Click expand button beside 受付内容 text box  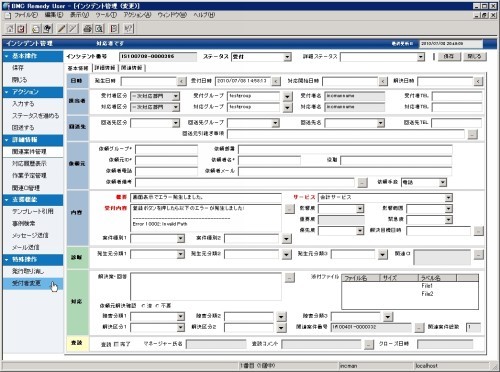290,209
